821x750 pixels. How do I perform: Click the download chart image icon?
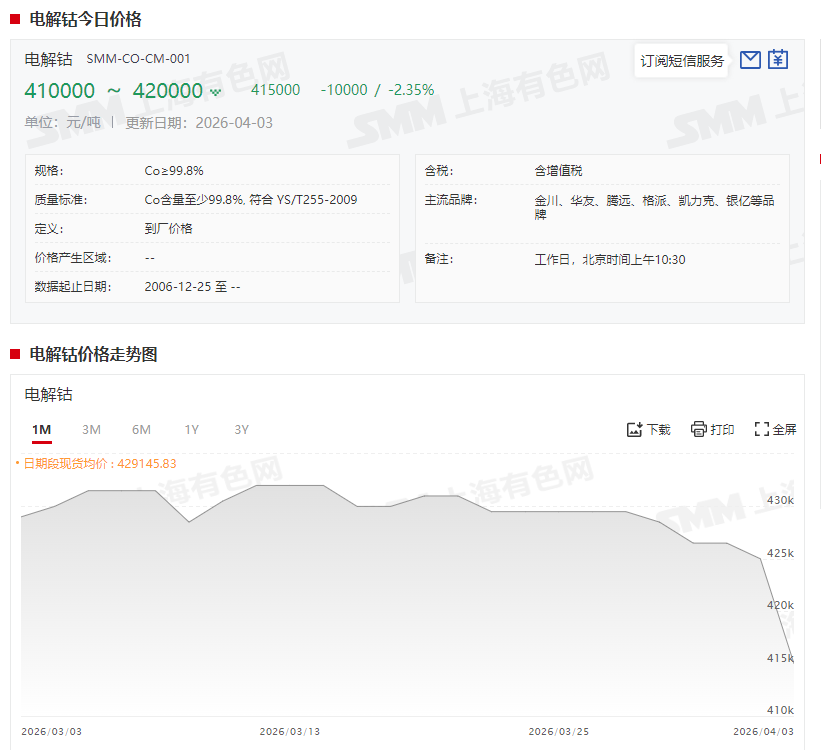click(x=634, y=429)
